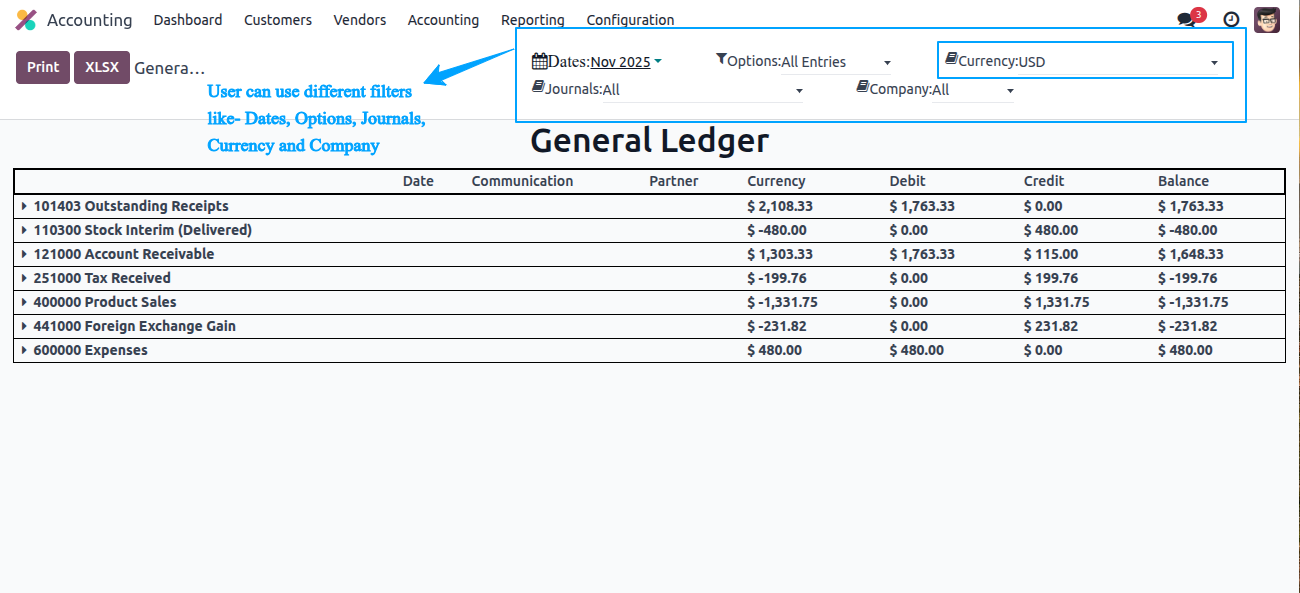Expand 101403 Outstanding Receipts row
The image size is (1300, 593).
pyautogui.click(x=24, y=206)
